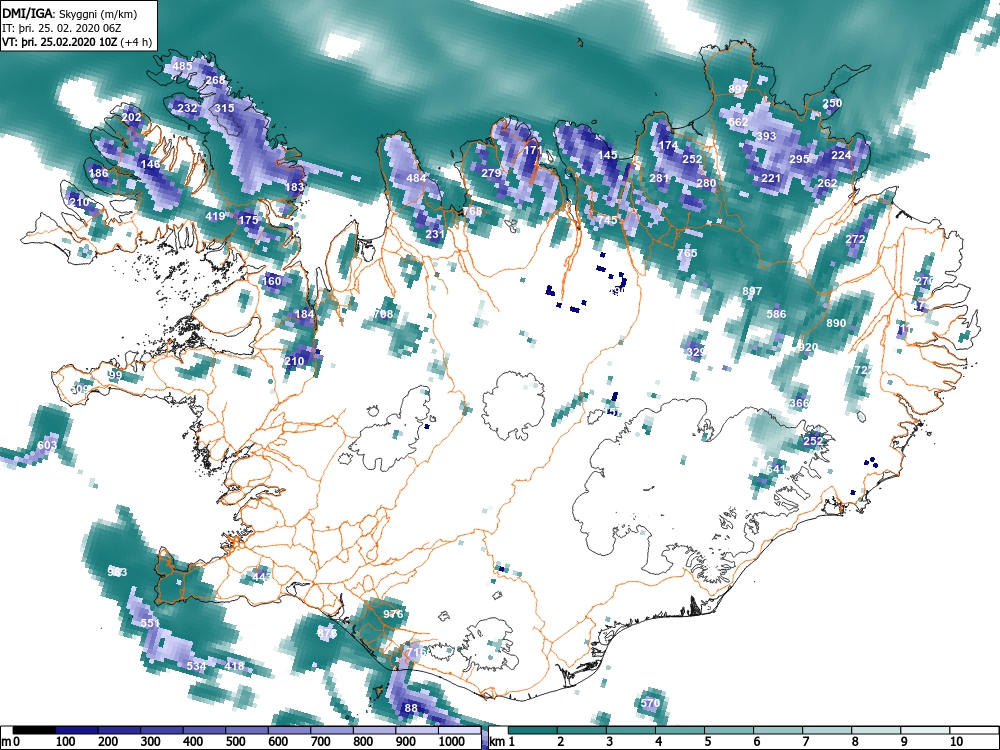Click visibility value 366

798,403
